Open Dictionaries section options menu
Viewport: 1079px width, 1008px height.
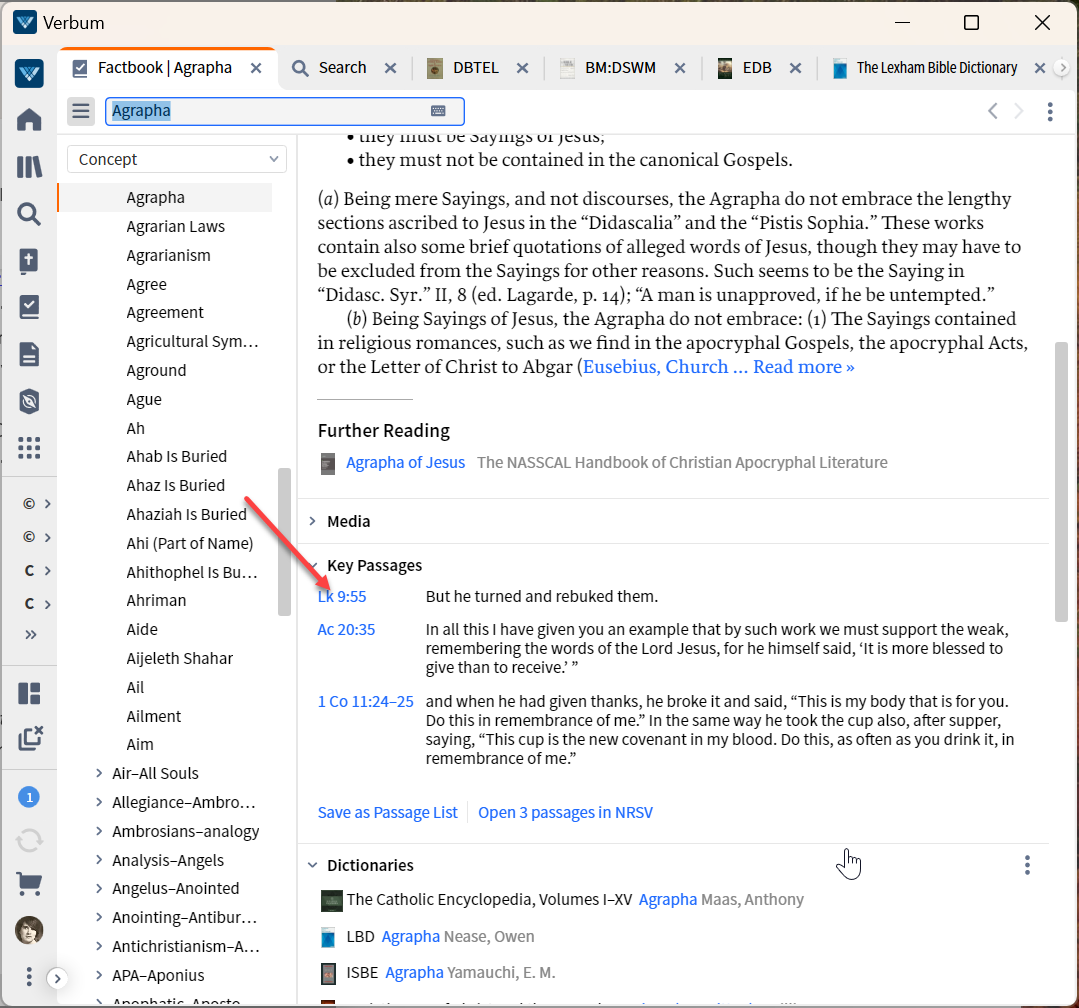coord(1027,865)
